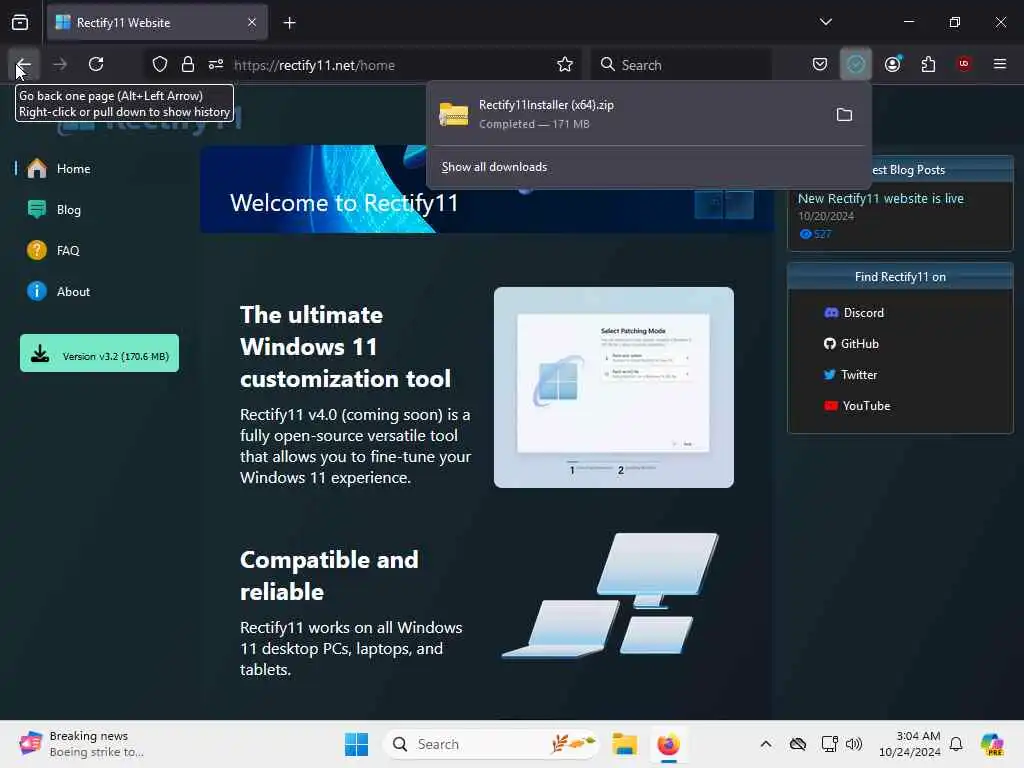The height and width of the screenshot is (768, 1024).
Task: Open the network icon in the tray
Action: [829, 744]
